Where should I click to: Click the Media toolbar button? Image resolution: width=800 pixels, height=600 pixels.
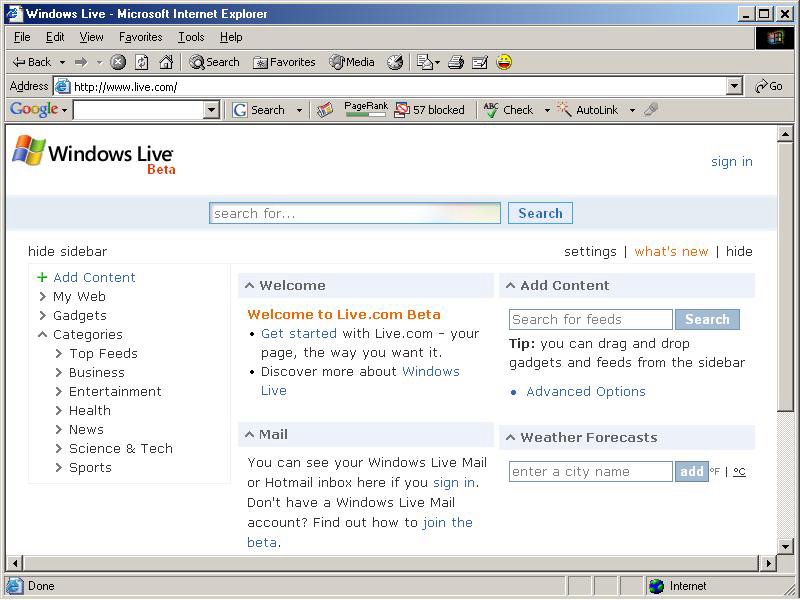(x=352, y=62)
